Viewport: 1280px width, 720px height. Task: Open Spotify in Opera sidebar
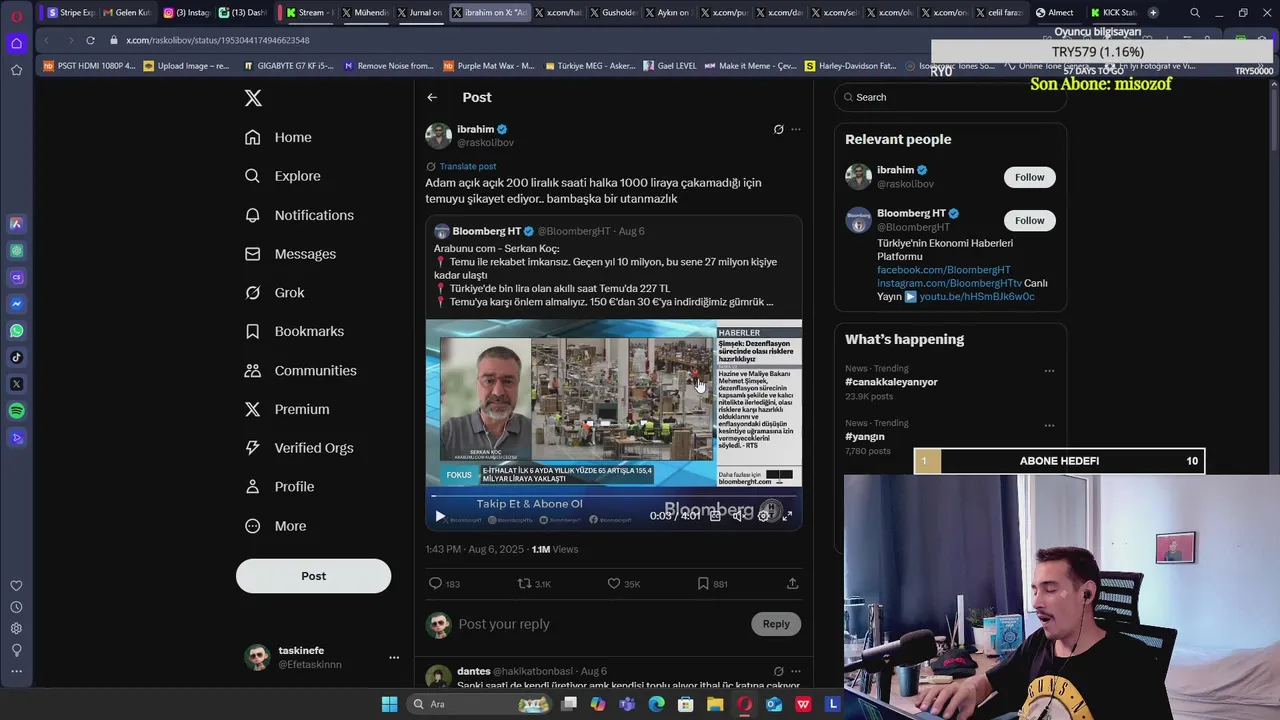click(16, 411)
